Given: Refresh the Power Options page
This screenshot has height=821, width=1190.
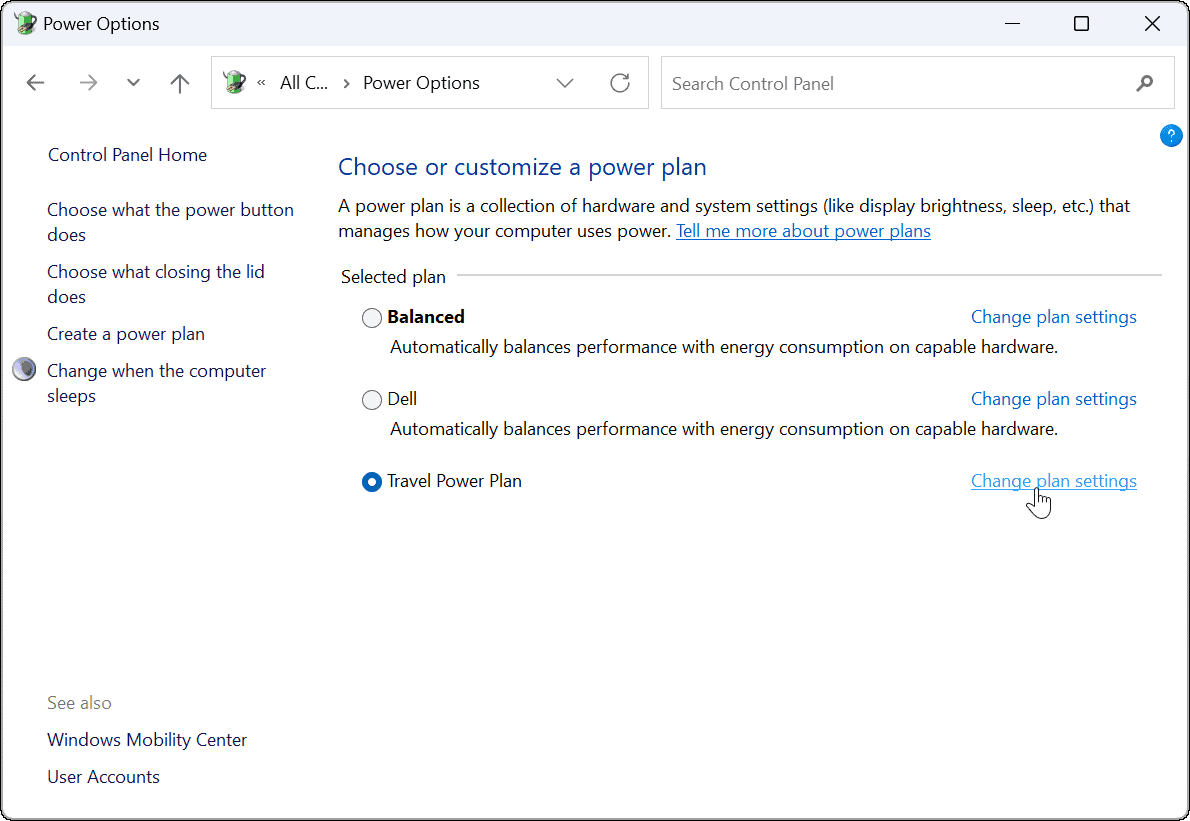Looking at the screenshot, I should point(620,83).
